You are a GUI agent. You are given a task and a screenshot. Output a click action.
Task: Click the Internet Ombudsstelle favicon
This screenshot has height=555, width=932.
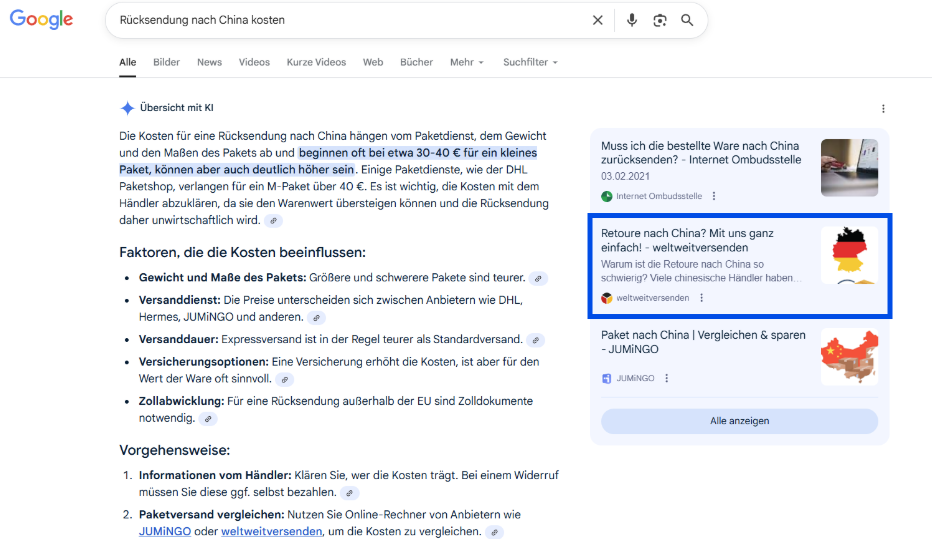(606, 196)
